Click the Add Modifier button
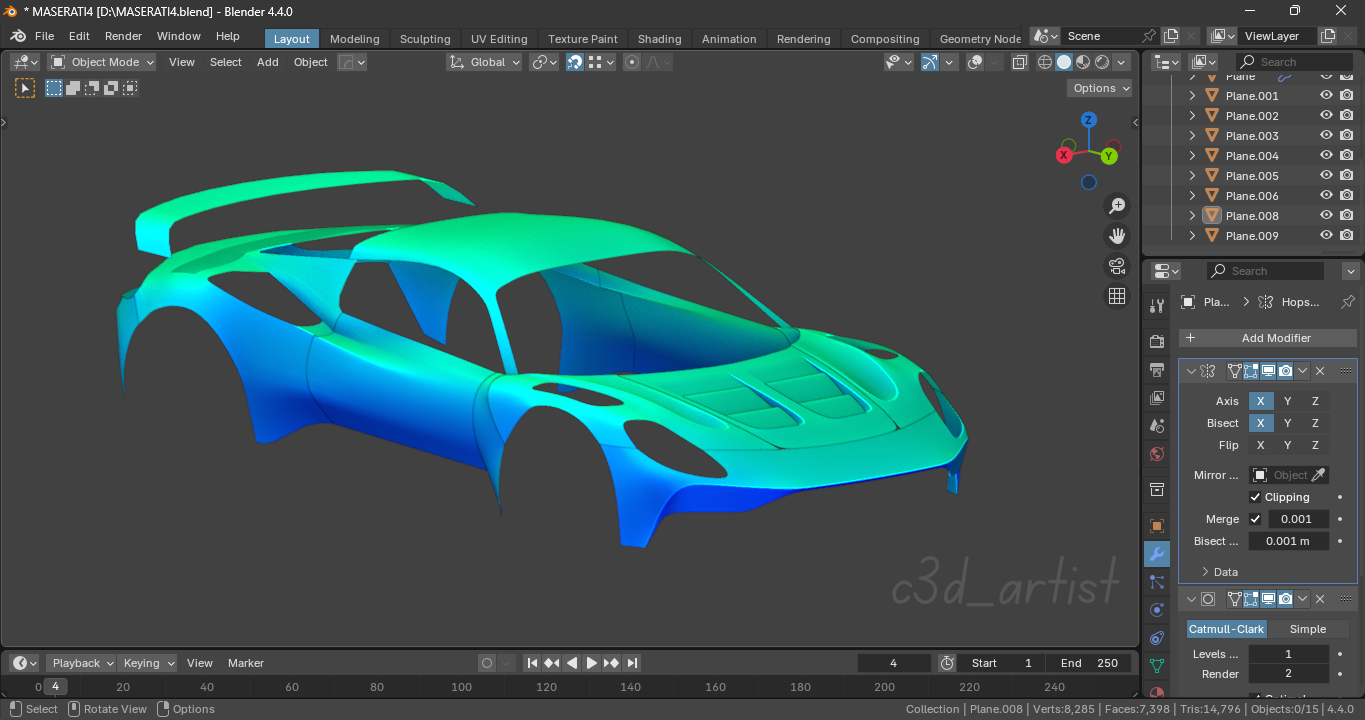Viewport: 1365px width, 720px height. 1267,338
